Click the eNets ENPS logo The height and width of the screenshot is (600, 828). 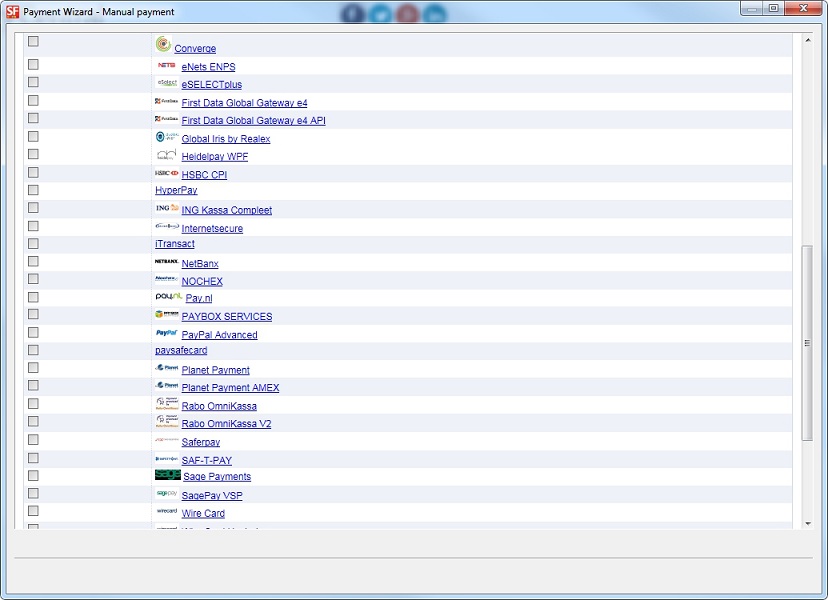[x=166, y=66]
